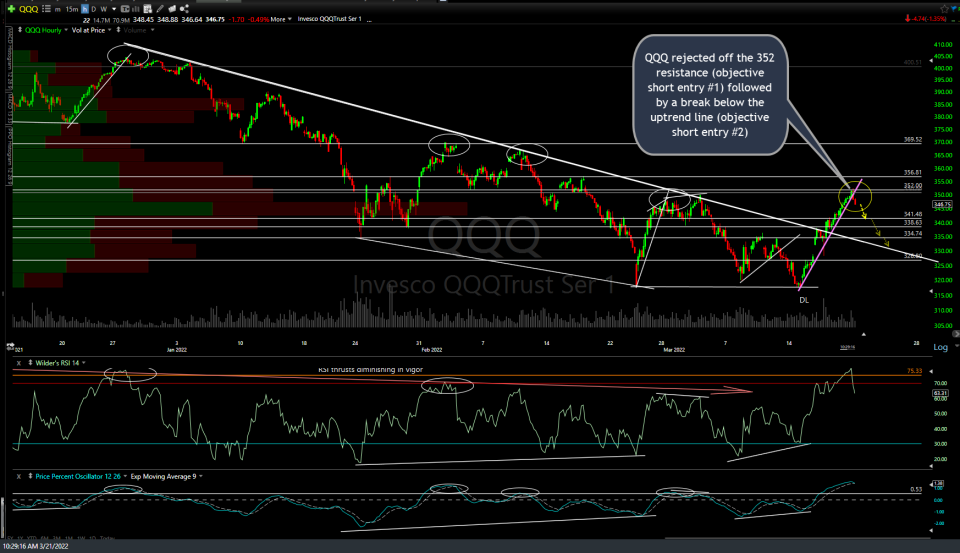Click the current price 346.75 tag
The height and width of the screenshot is (553, 960).
943,205
